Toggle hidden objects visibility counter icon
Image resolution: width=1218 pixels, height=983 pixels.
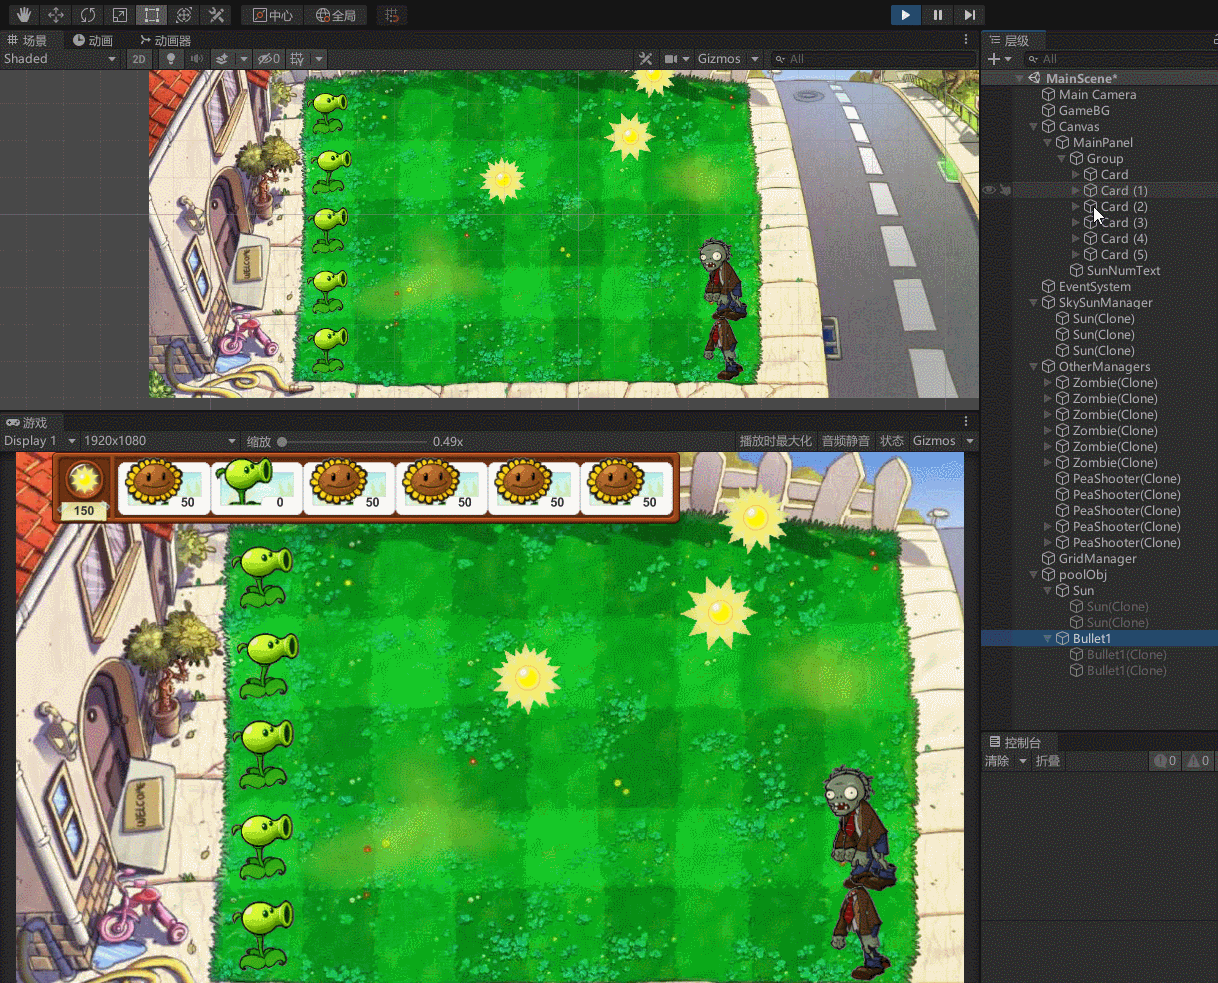268,59
